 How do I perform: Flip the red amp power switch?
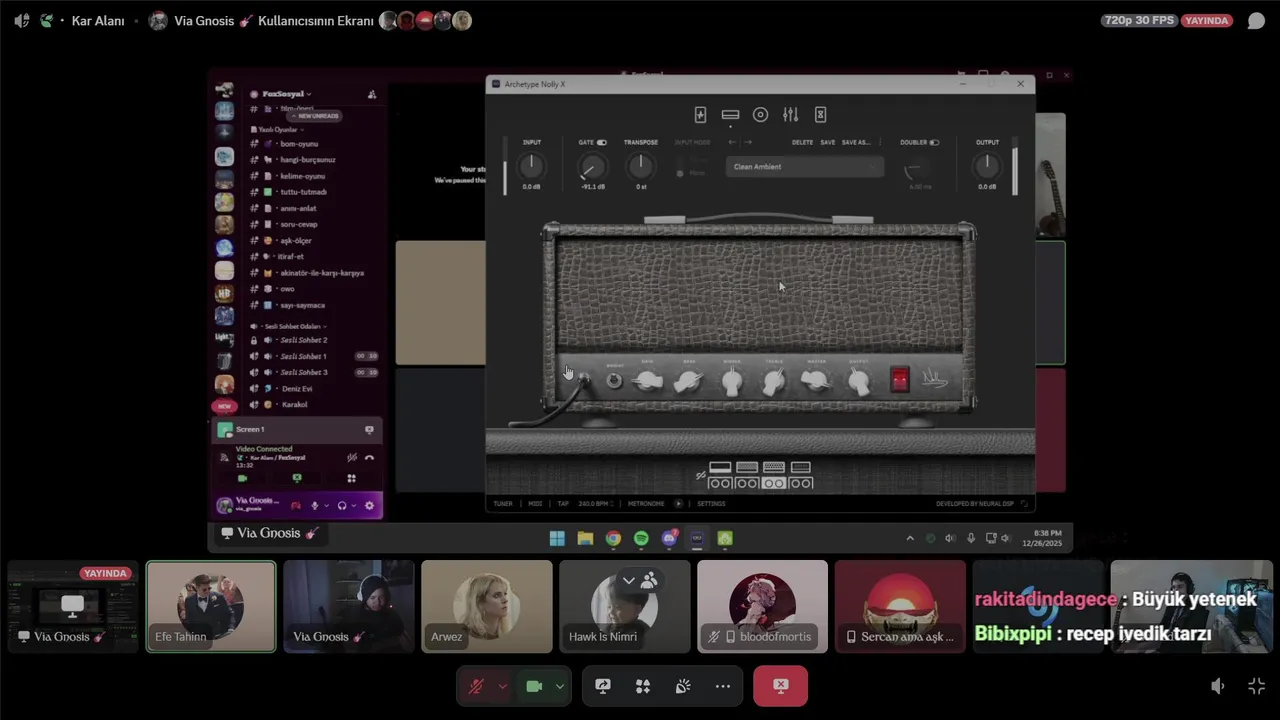[900, 379]
